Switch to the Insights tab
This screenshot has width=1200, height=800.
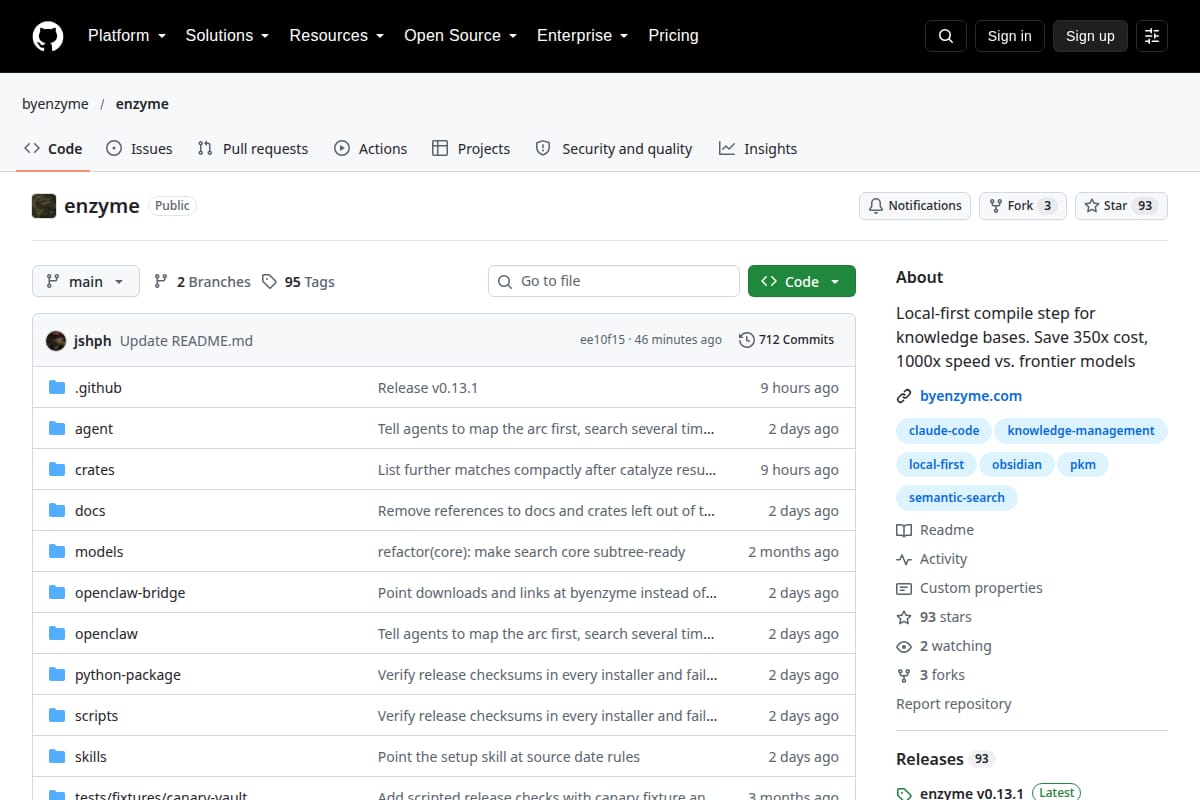[x=758, y=149]
